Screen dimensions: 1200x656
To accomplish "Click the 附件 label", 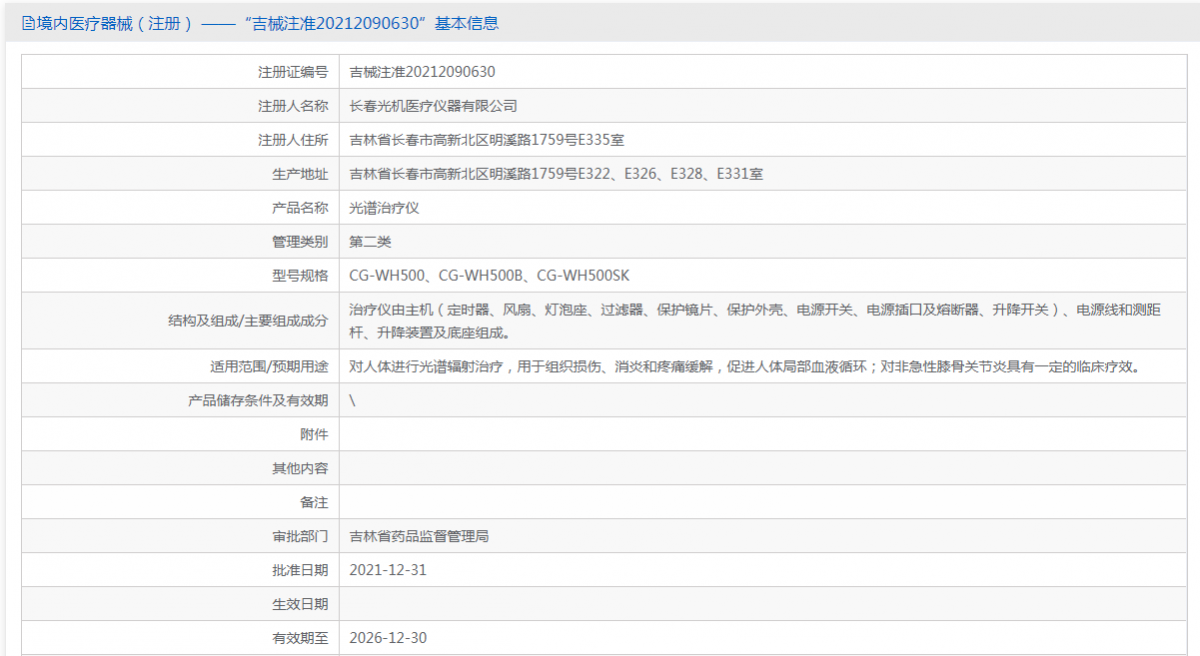I will pyautogui.click(x=314, y=434).
